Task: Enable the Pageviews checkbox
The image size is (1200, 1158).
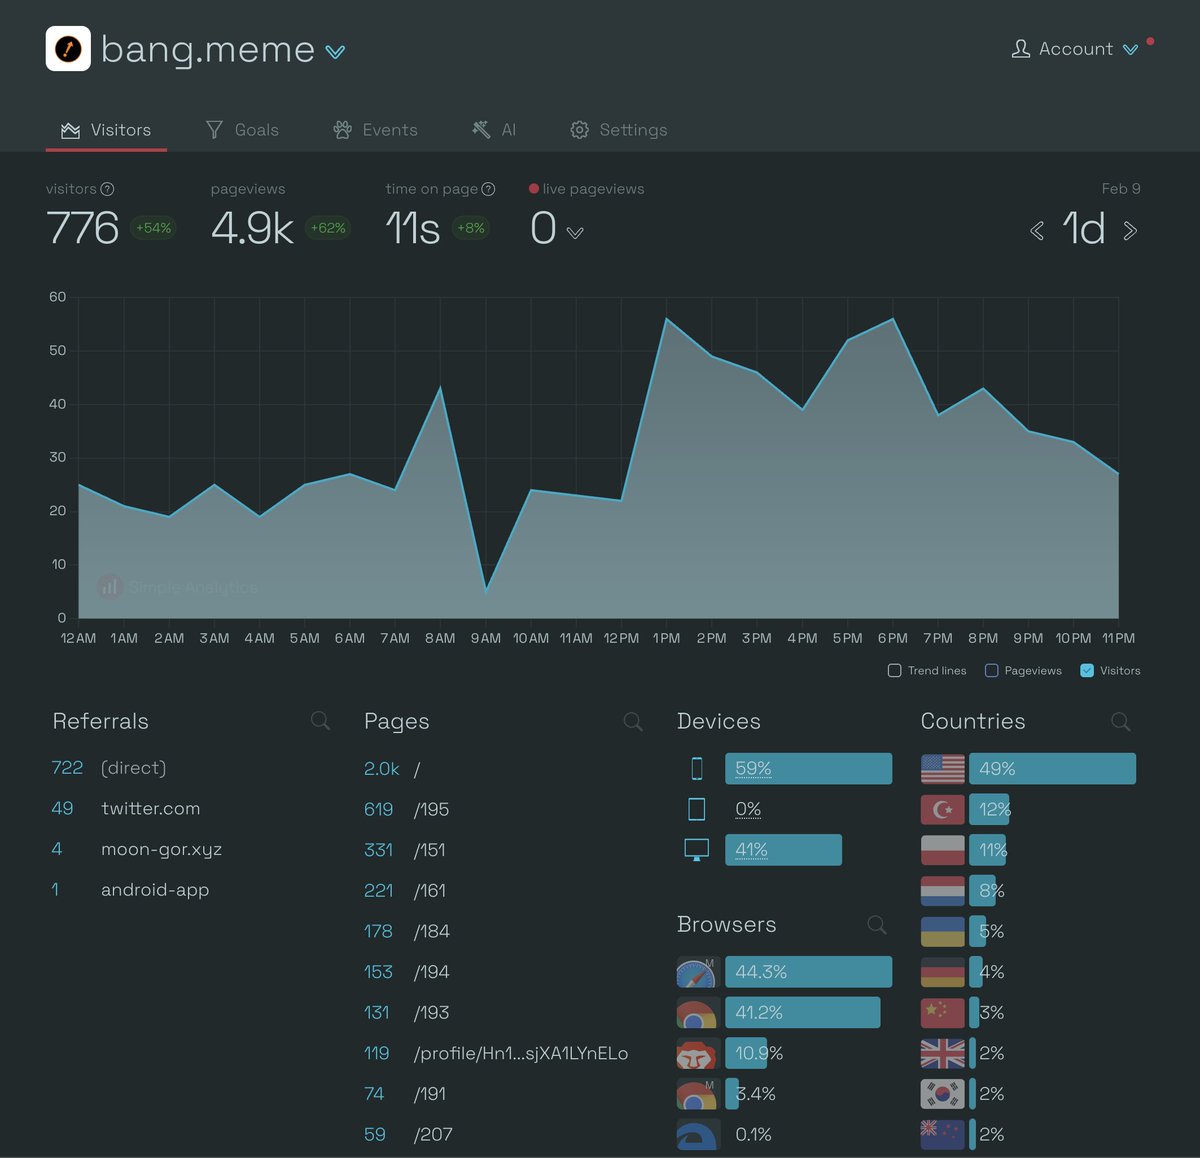Action: (992, 671)
